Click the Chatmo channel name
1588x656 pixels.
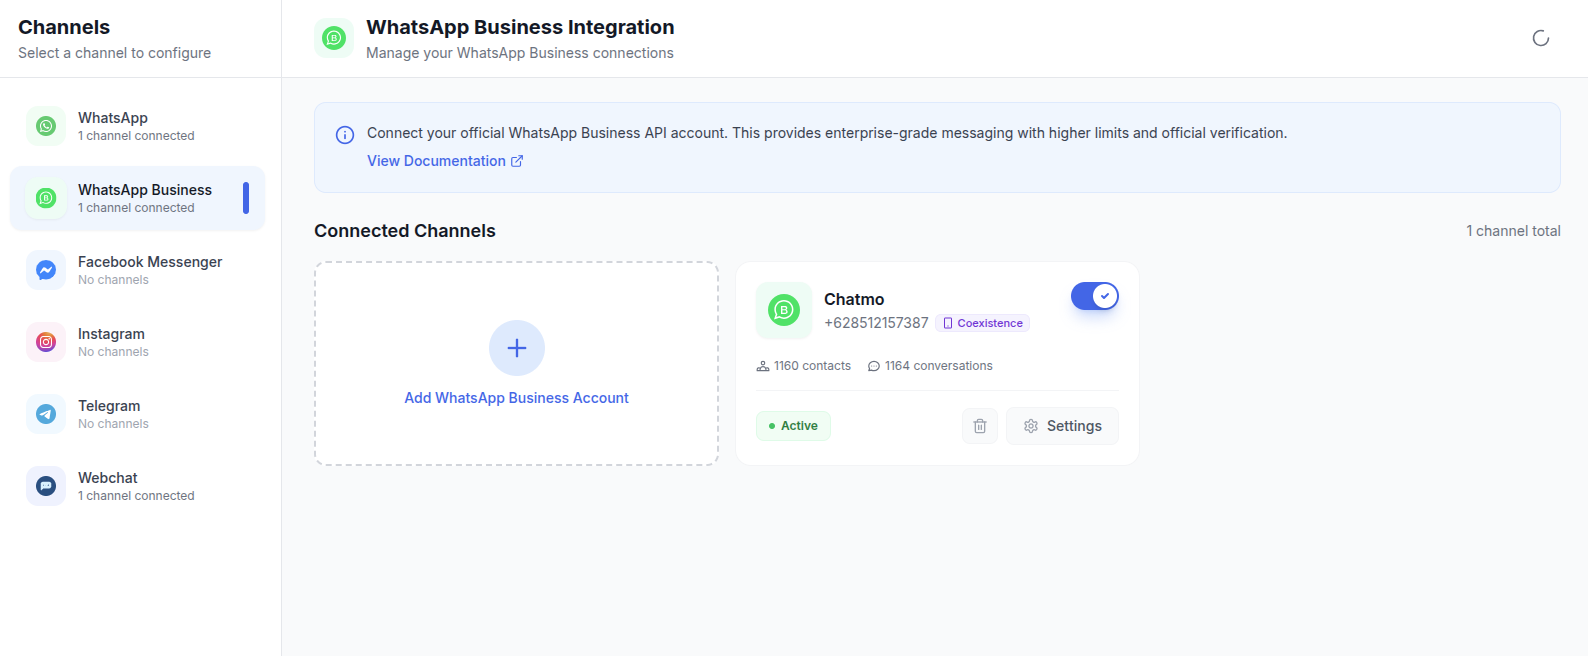[854, 299]
